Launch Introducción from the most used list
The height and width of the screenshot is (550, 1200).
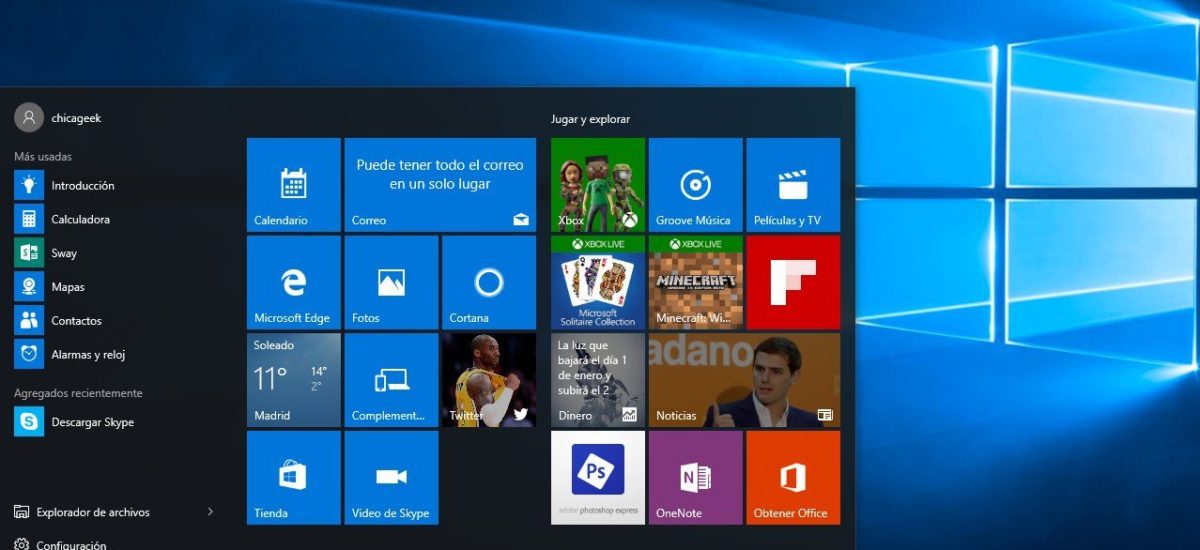coord(115,185)
